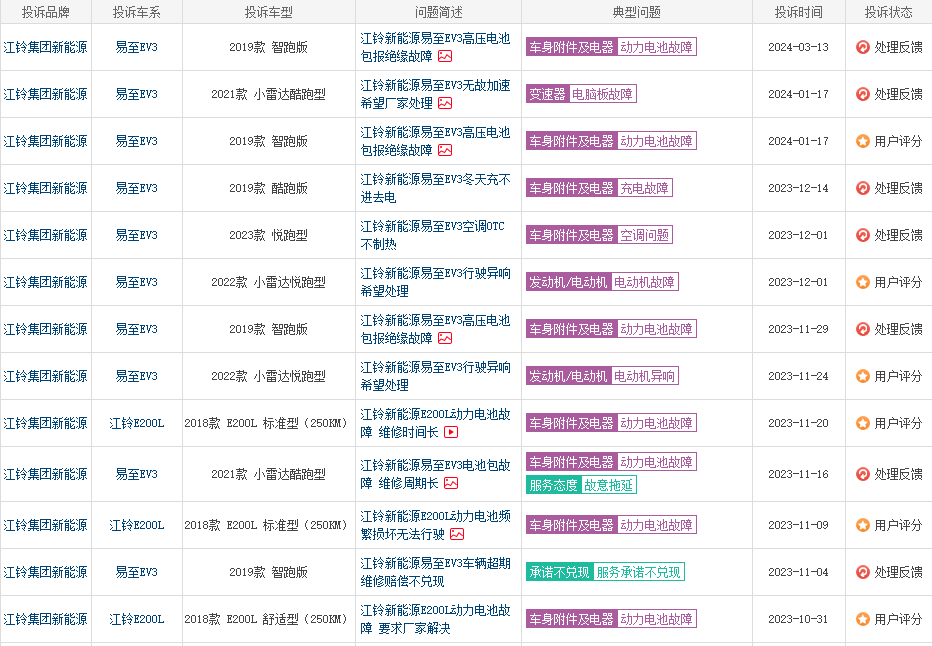Click the 充电故障 problem tag
Image resolution: width=932 pixels, height=646 pixels.
644,188
